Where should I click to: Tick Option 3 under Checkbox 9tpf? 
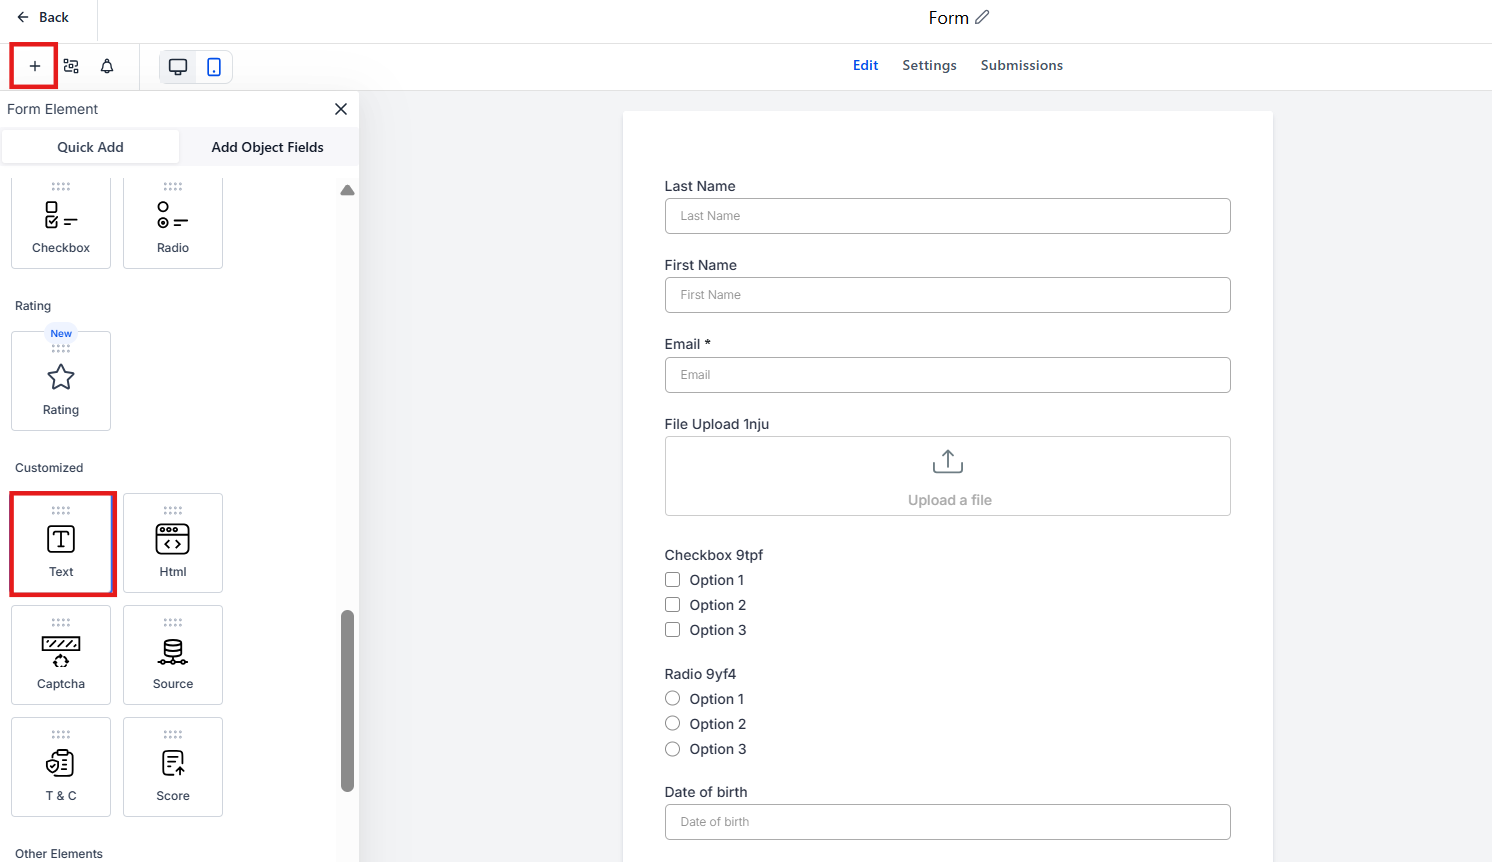(x=673, y=630)
